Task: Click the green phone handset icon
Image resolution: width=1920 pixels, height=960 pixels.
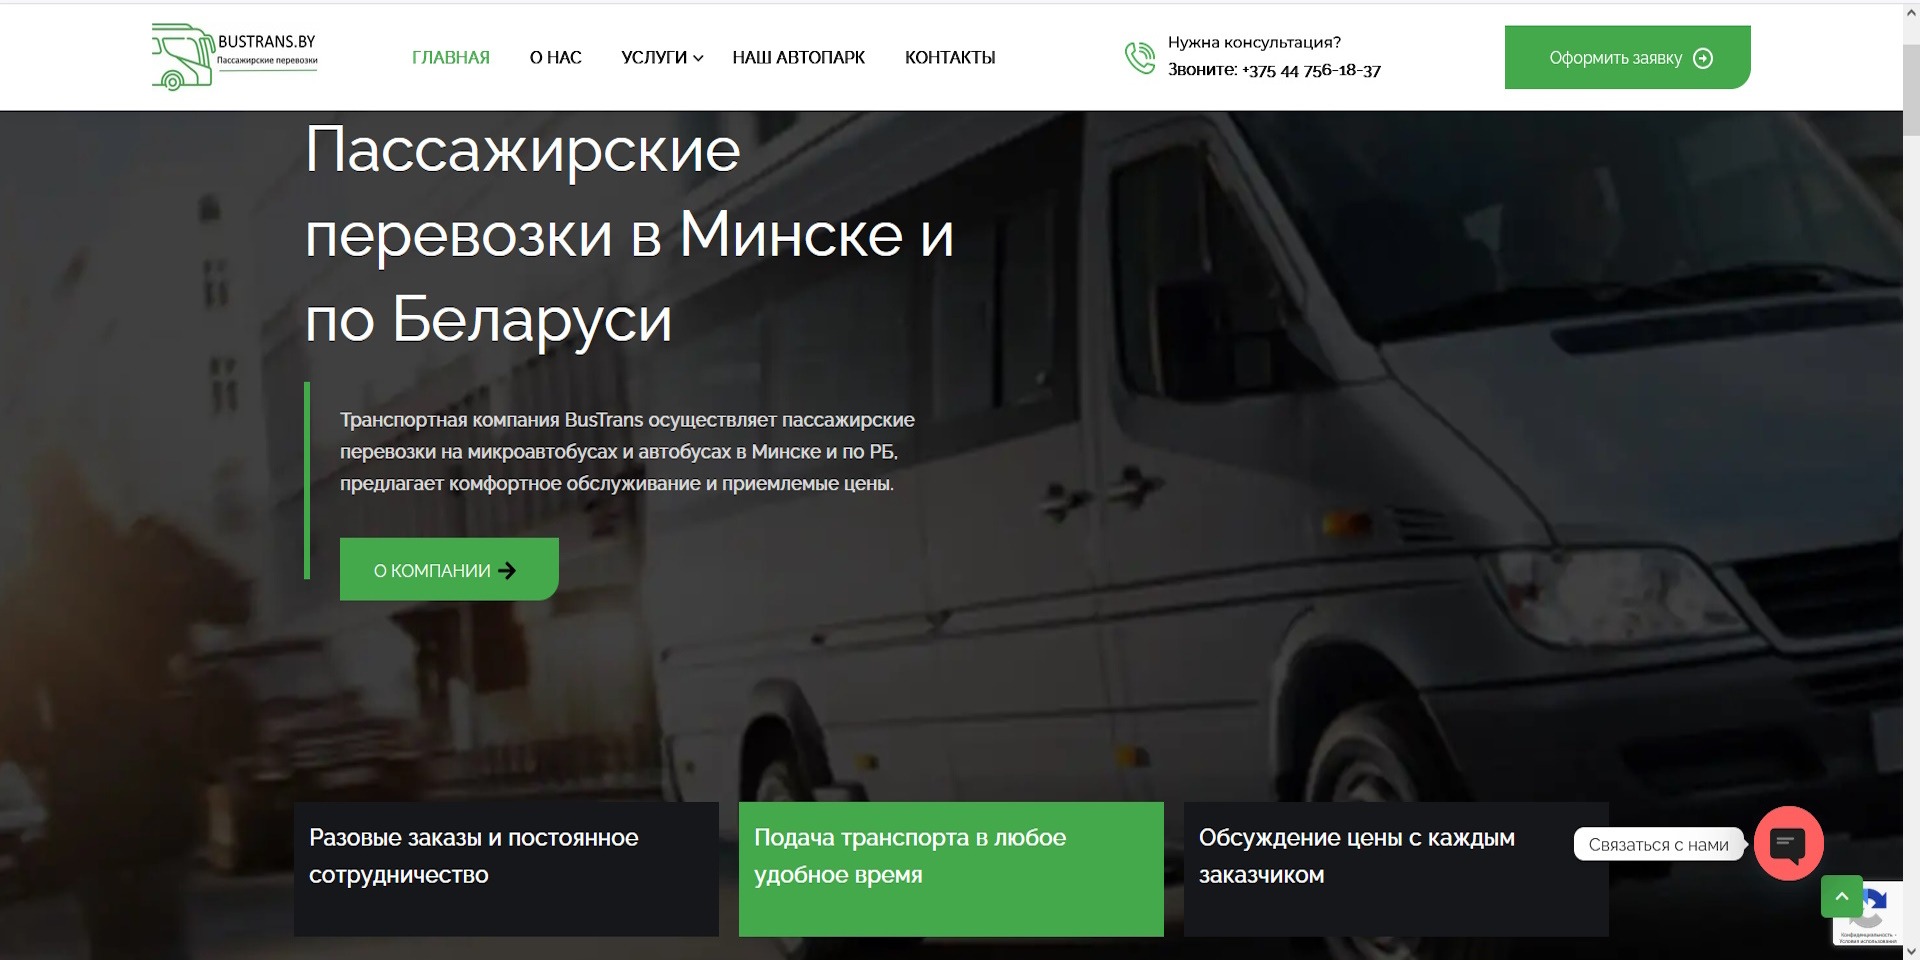Action: pos(1139,57)
